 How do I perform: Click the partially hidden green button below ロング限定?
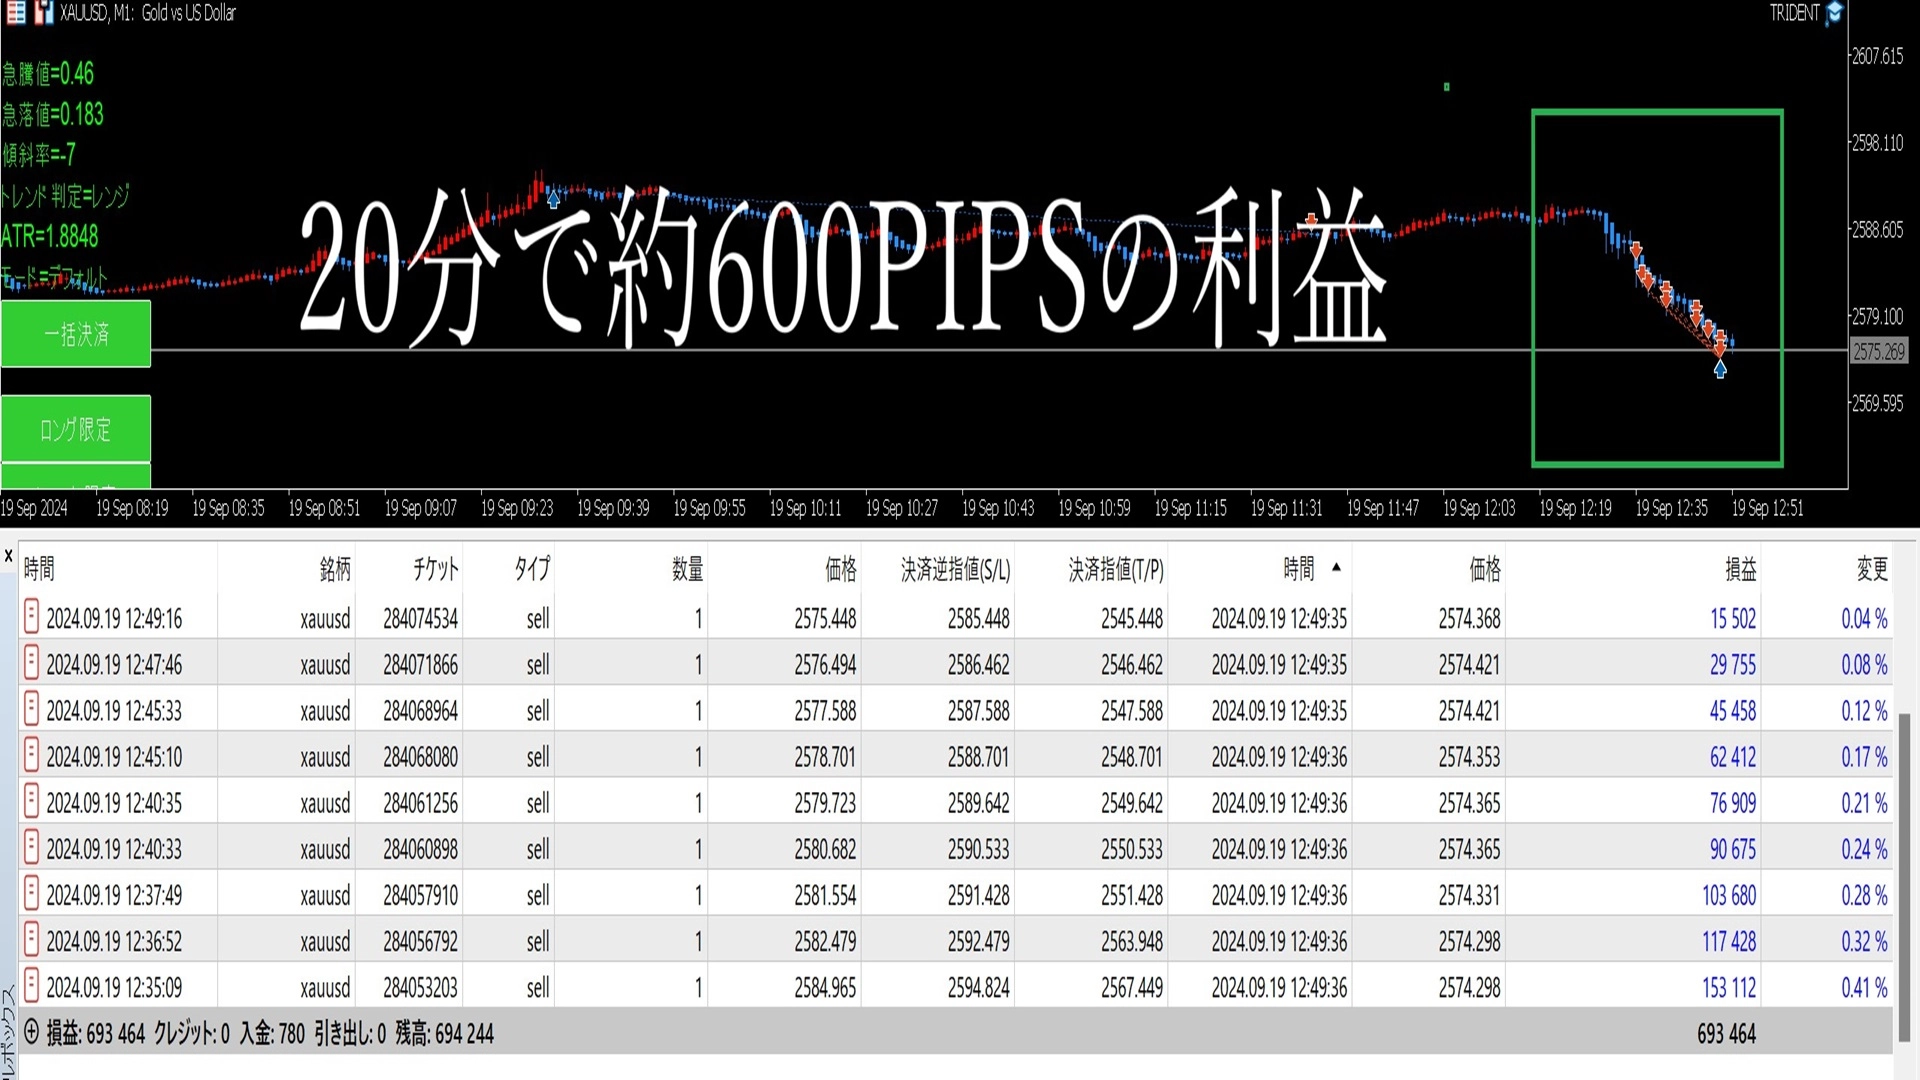76,477
